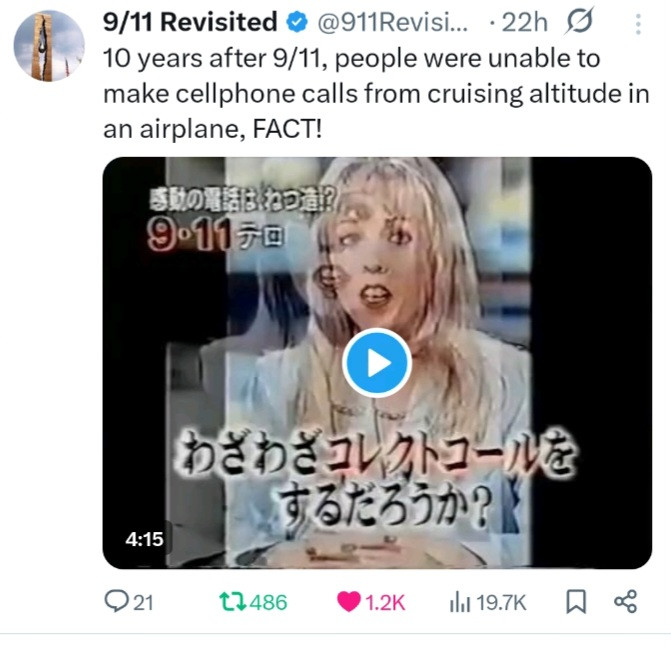This screenshot has height=648, width=671.
Task: Toggle the bookmark icon
Action: [576, 601]
